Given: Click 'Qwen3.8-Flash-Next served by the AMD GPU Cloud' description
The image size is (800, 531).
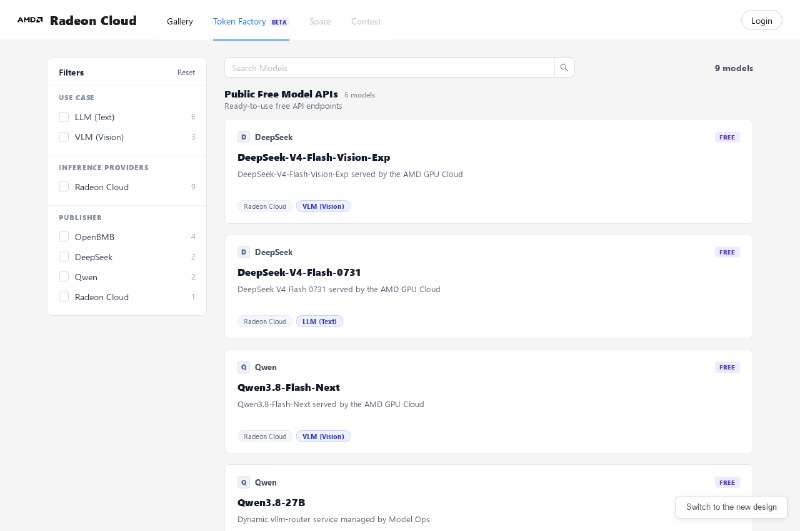Looking at the screenshot, I should [x=331, y=404].
